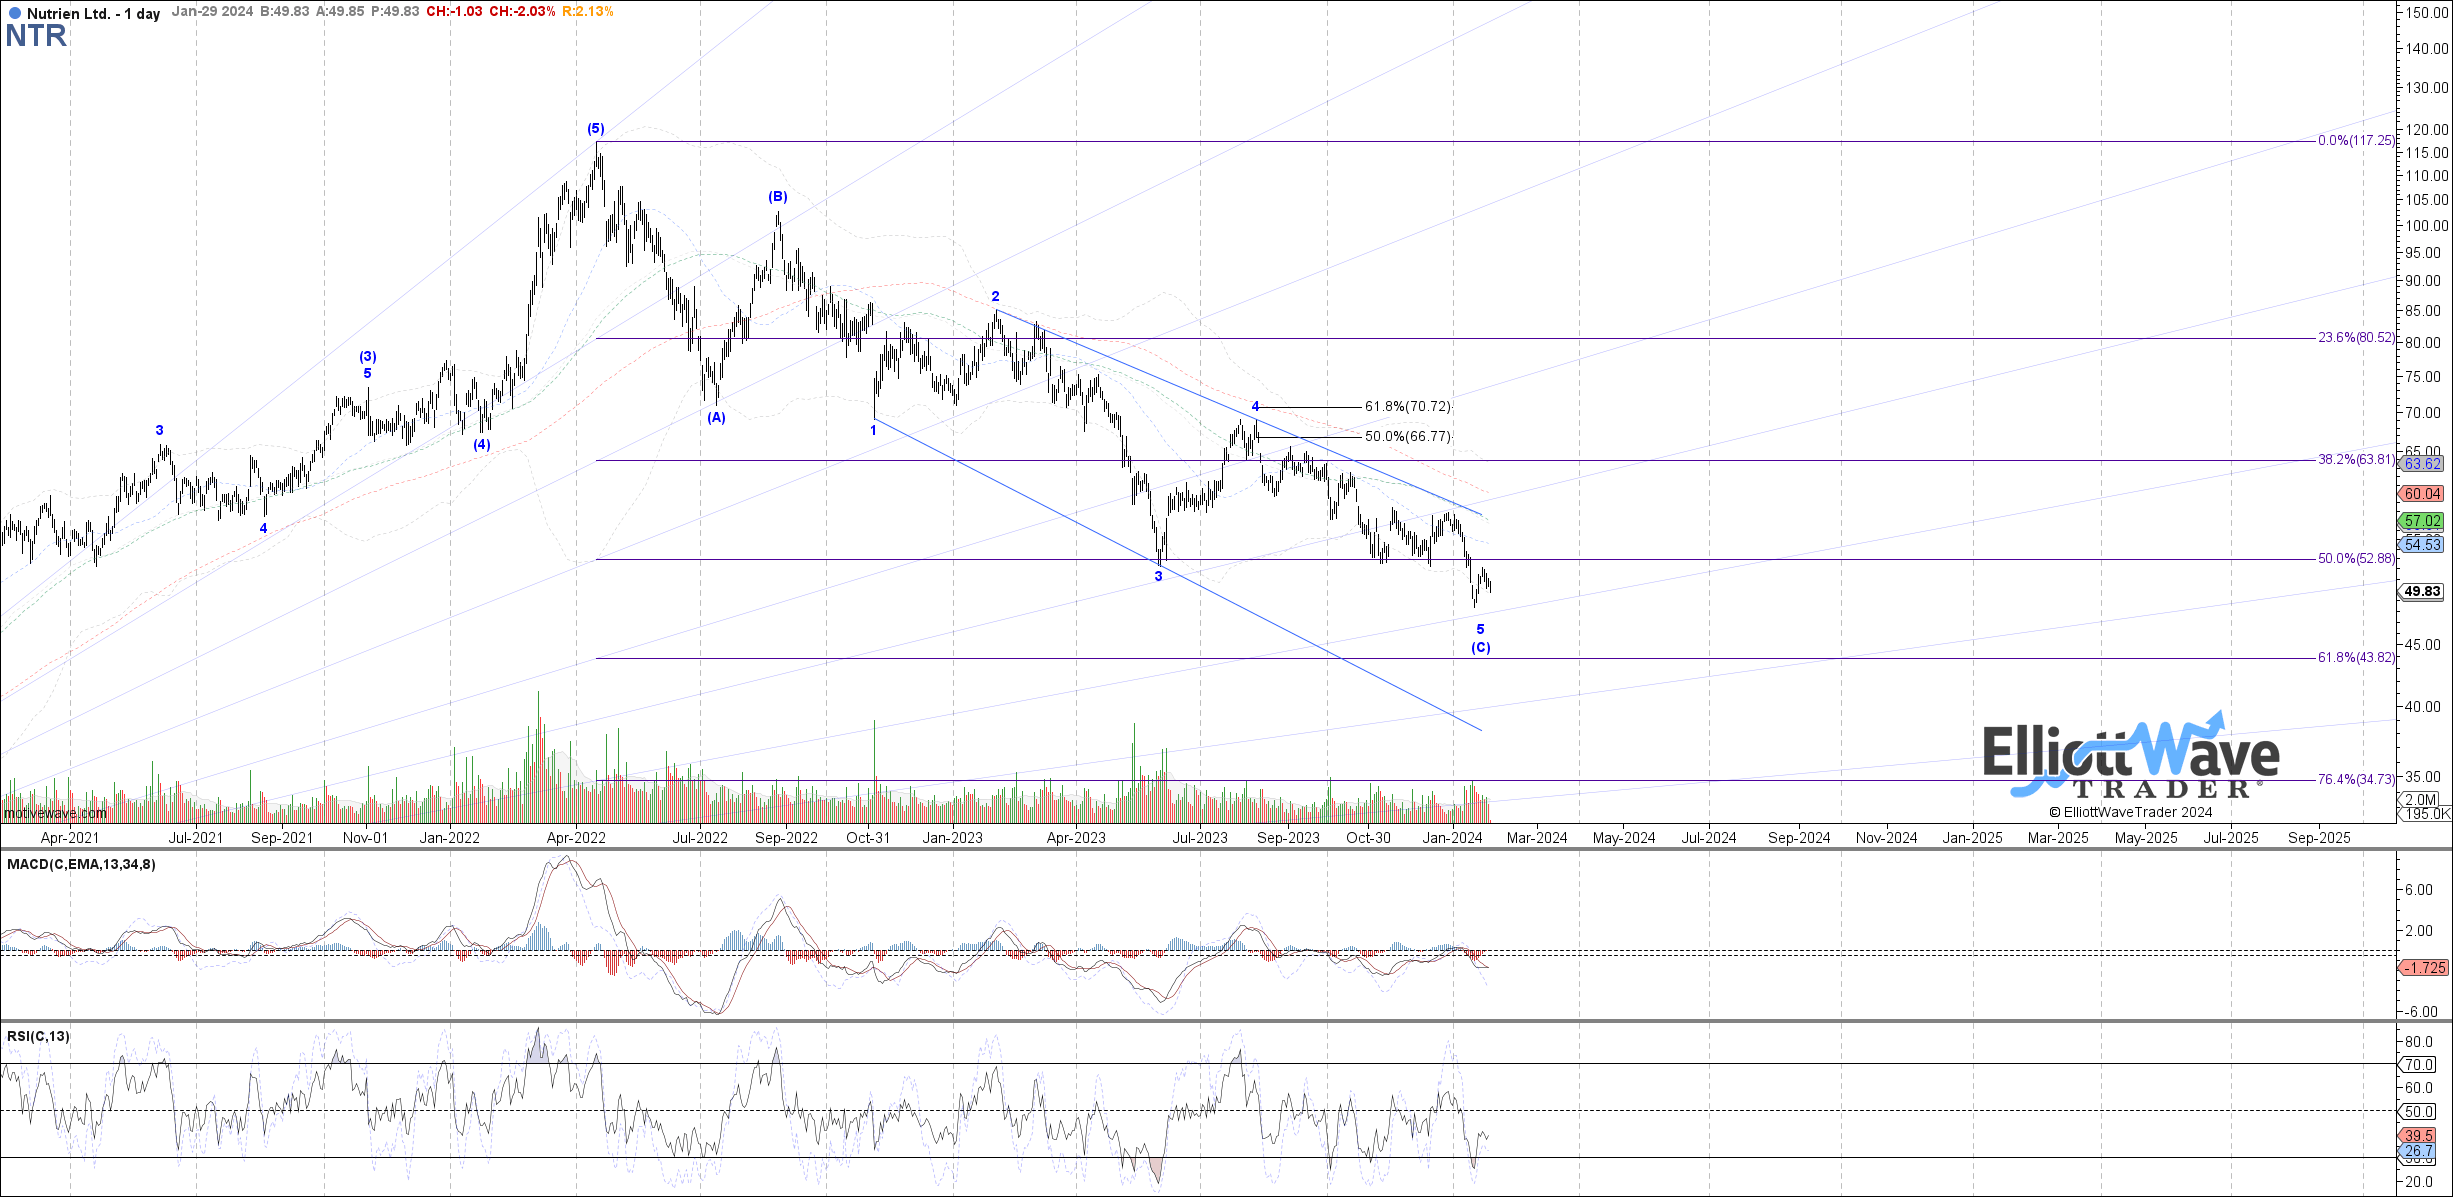The height and width of the screenshot is (1197, 2453).
Task: Collapse the volume readout showing 2.0M
Action: pyautogui.click(x=2422, y=799)
